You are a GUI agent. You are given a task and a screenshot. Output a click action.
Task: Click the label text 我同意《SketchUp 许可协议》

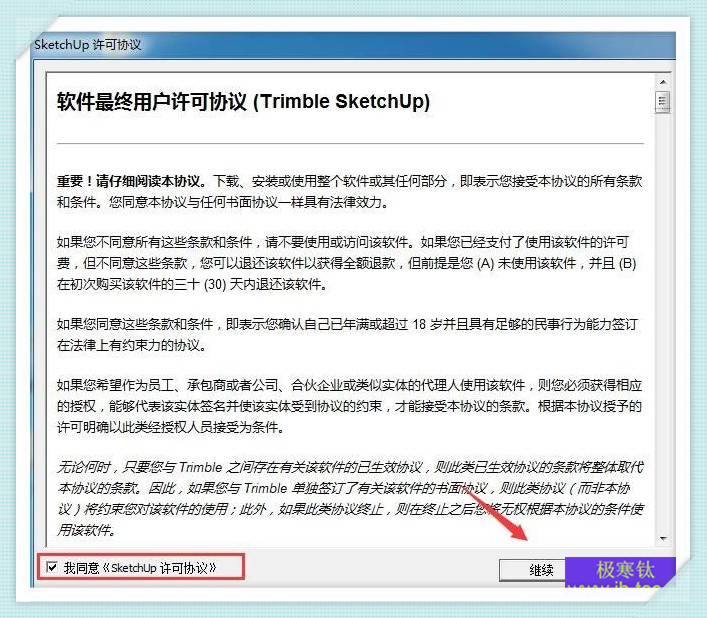(x=140, y=568)
